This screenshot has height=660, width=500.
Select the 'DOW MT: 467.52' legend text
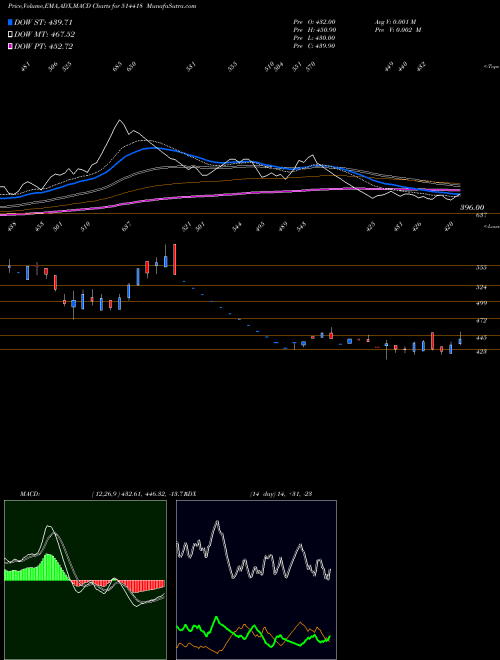[x=45, y=35]
